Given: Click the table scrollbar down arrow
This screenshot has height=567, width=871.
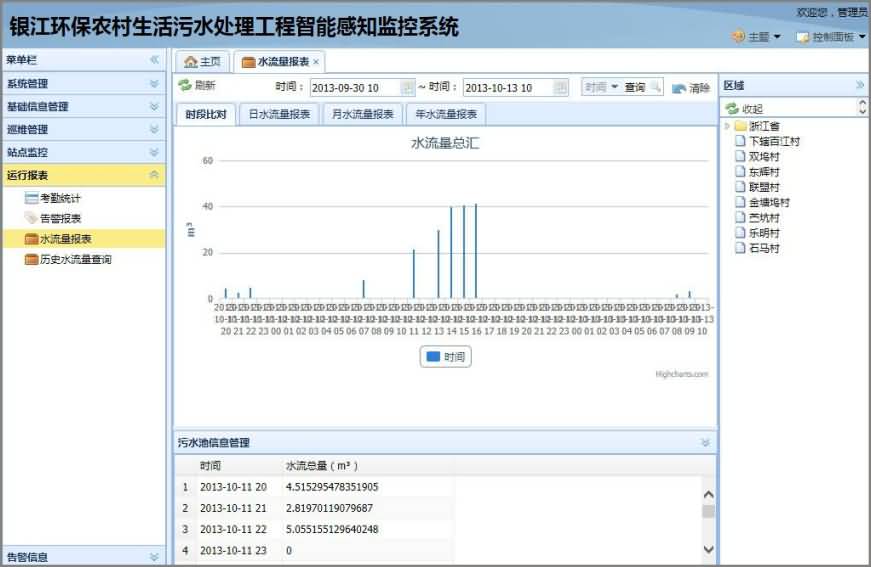Looking at the screenshot, I should pyautogui.click(x=708, y=549).
